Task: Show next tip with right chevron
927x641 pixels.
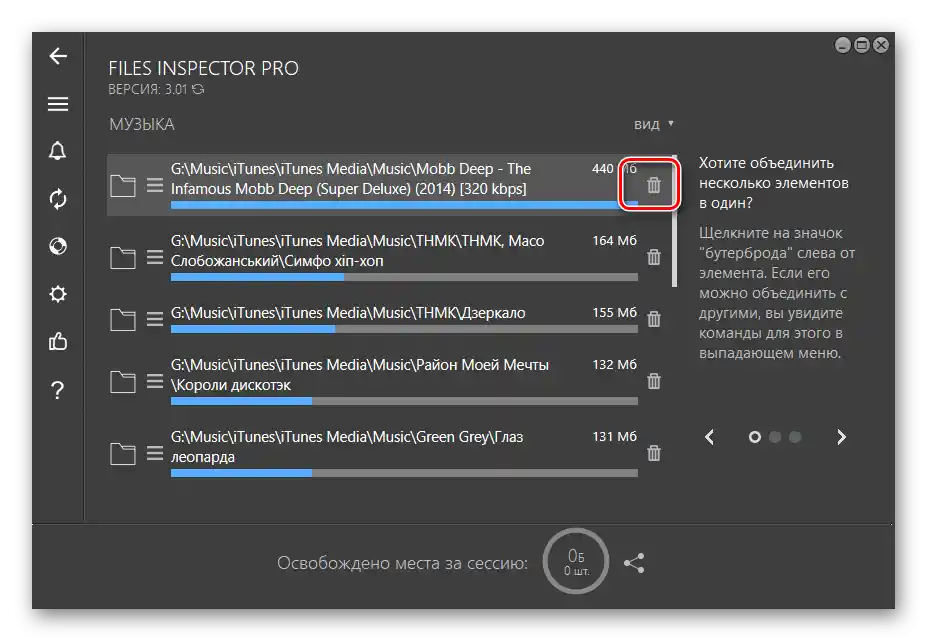Action: coord(841,437)
